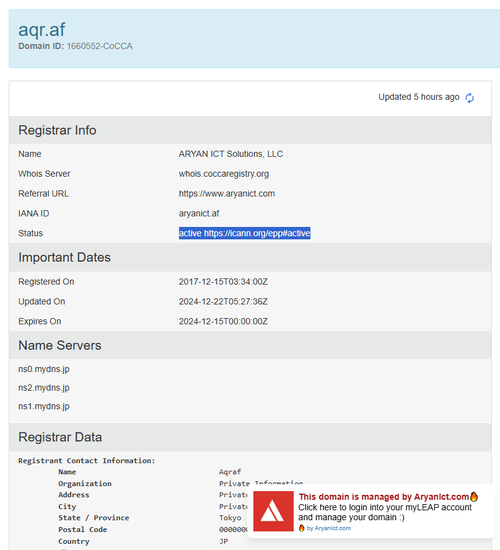Click the red Aryanict logo in popup
Image resolution: width=500 pixels, height=550 pixels.
[273, 511]
